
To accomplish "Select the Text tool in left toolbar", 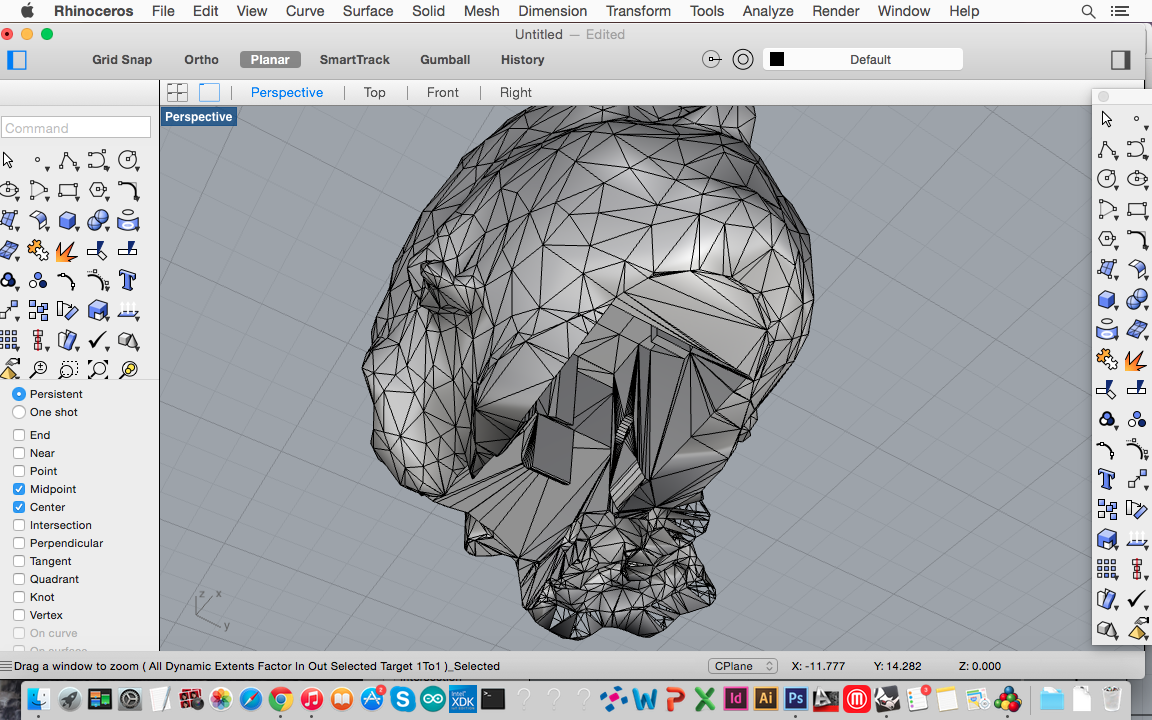I will 127,280.
